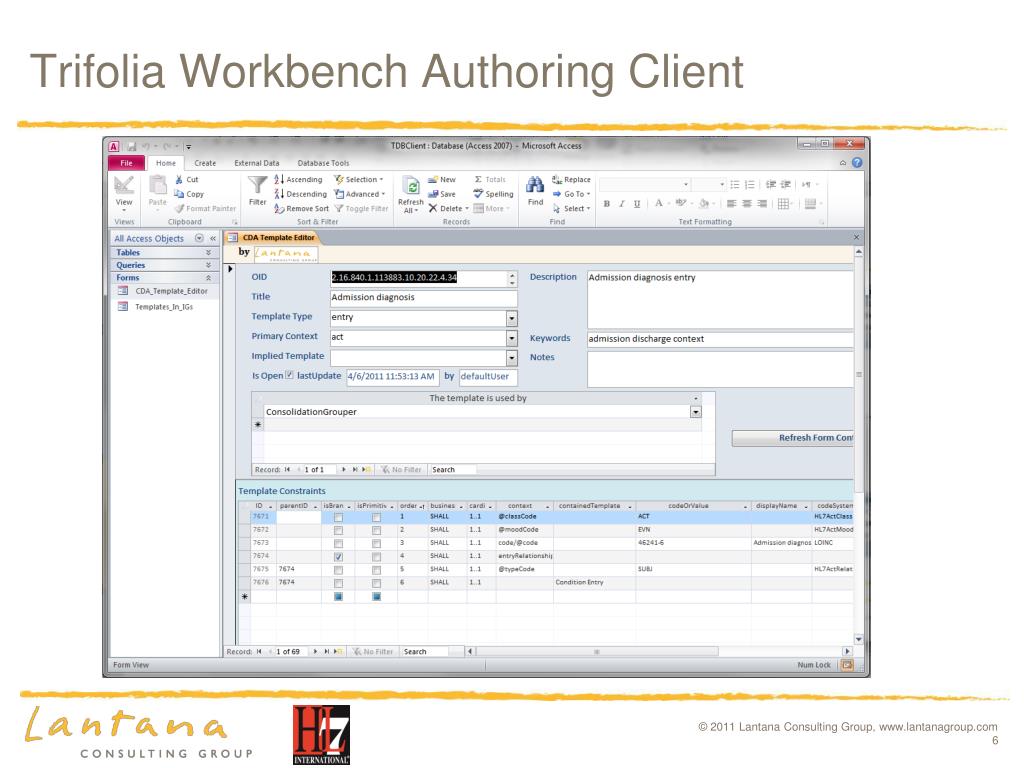Apply Italic text formatting

[622, 204]
